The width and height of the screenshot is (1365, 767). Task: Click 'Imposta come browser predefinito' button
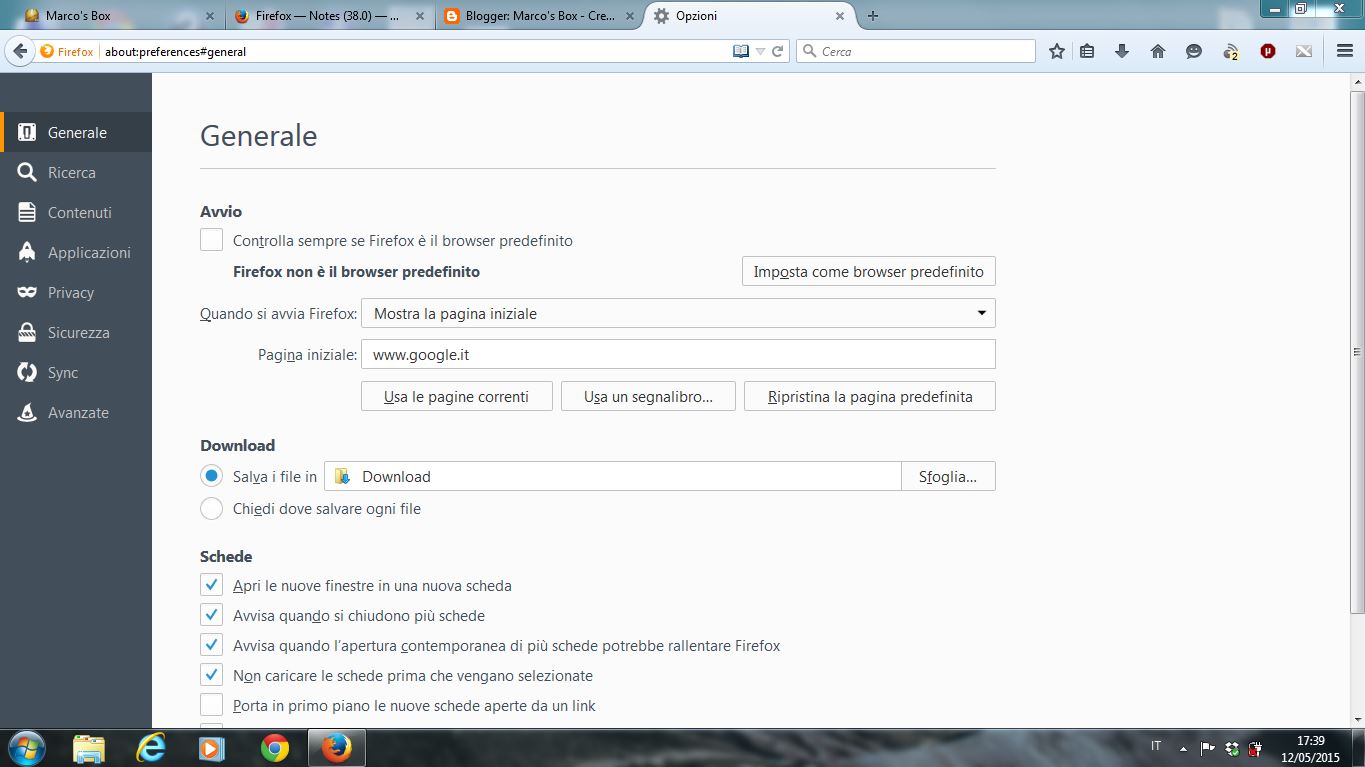click(x=869, y=271)
